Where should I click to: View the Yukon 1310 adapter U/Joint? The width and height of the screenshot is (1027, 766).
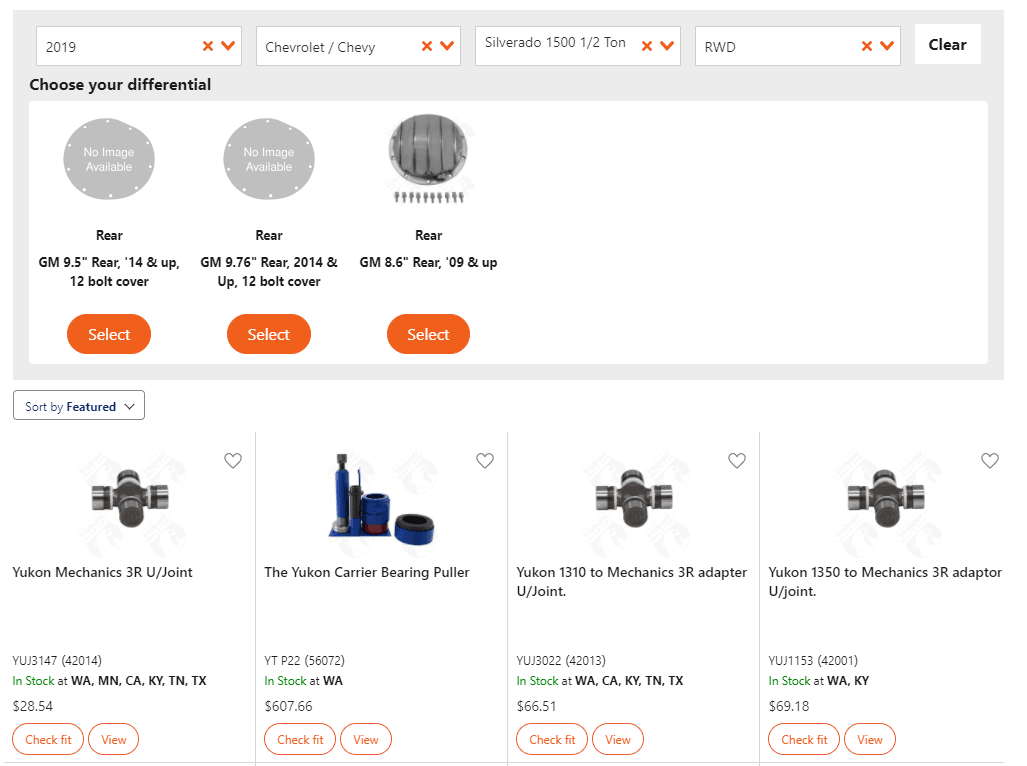(617, 739)
